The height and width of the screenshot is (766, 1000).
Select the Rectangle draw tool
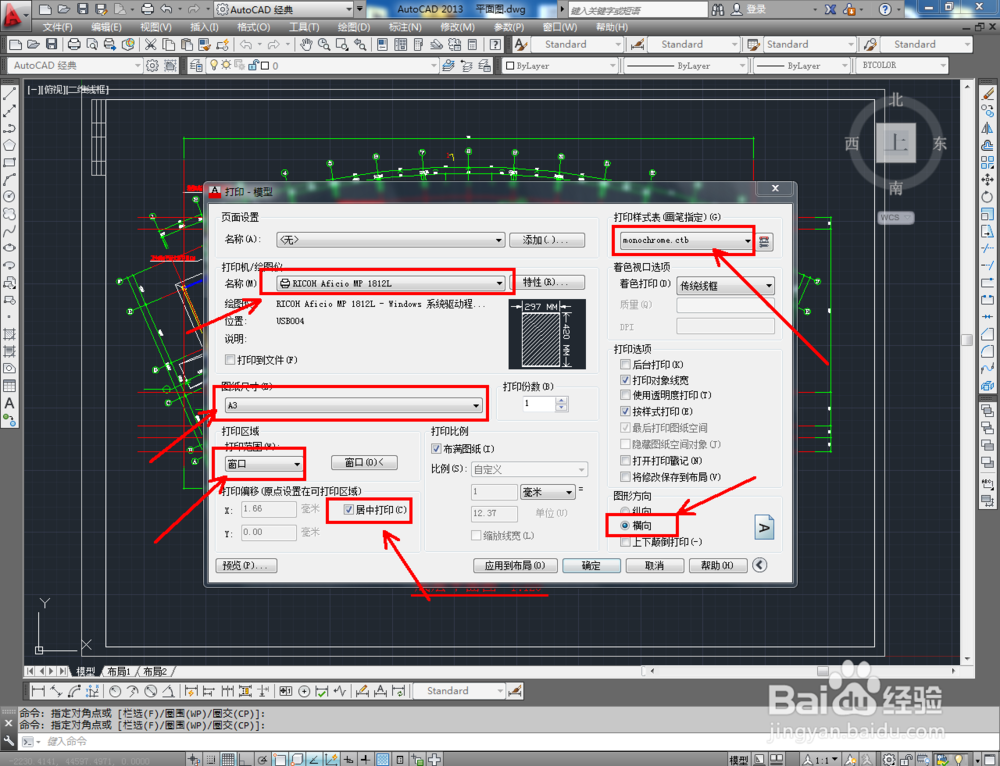[9, 163]
